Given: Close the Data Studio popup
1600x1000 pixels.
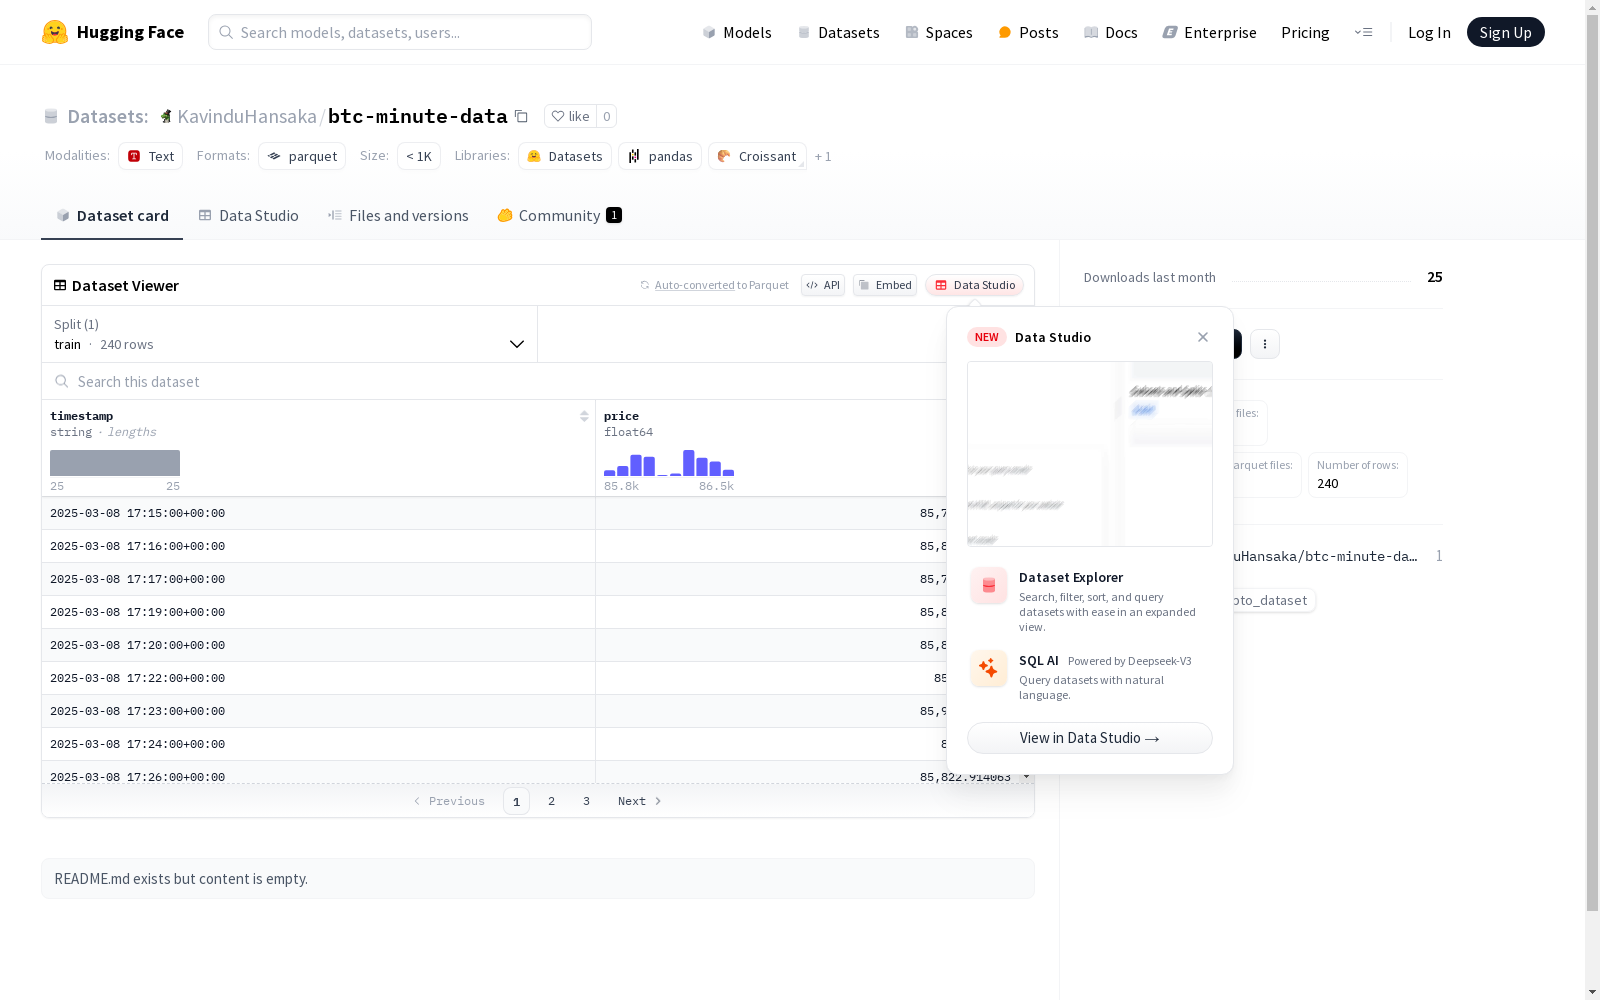Looking at the screenshot, I should coord(1203,337).
